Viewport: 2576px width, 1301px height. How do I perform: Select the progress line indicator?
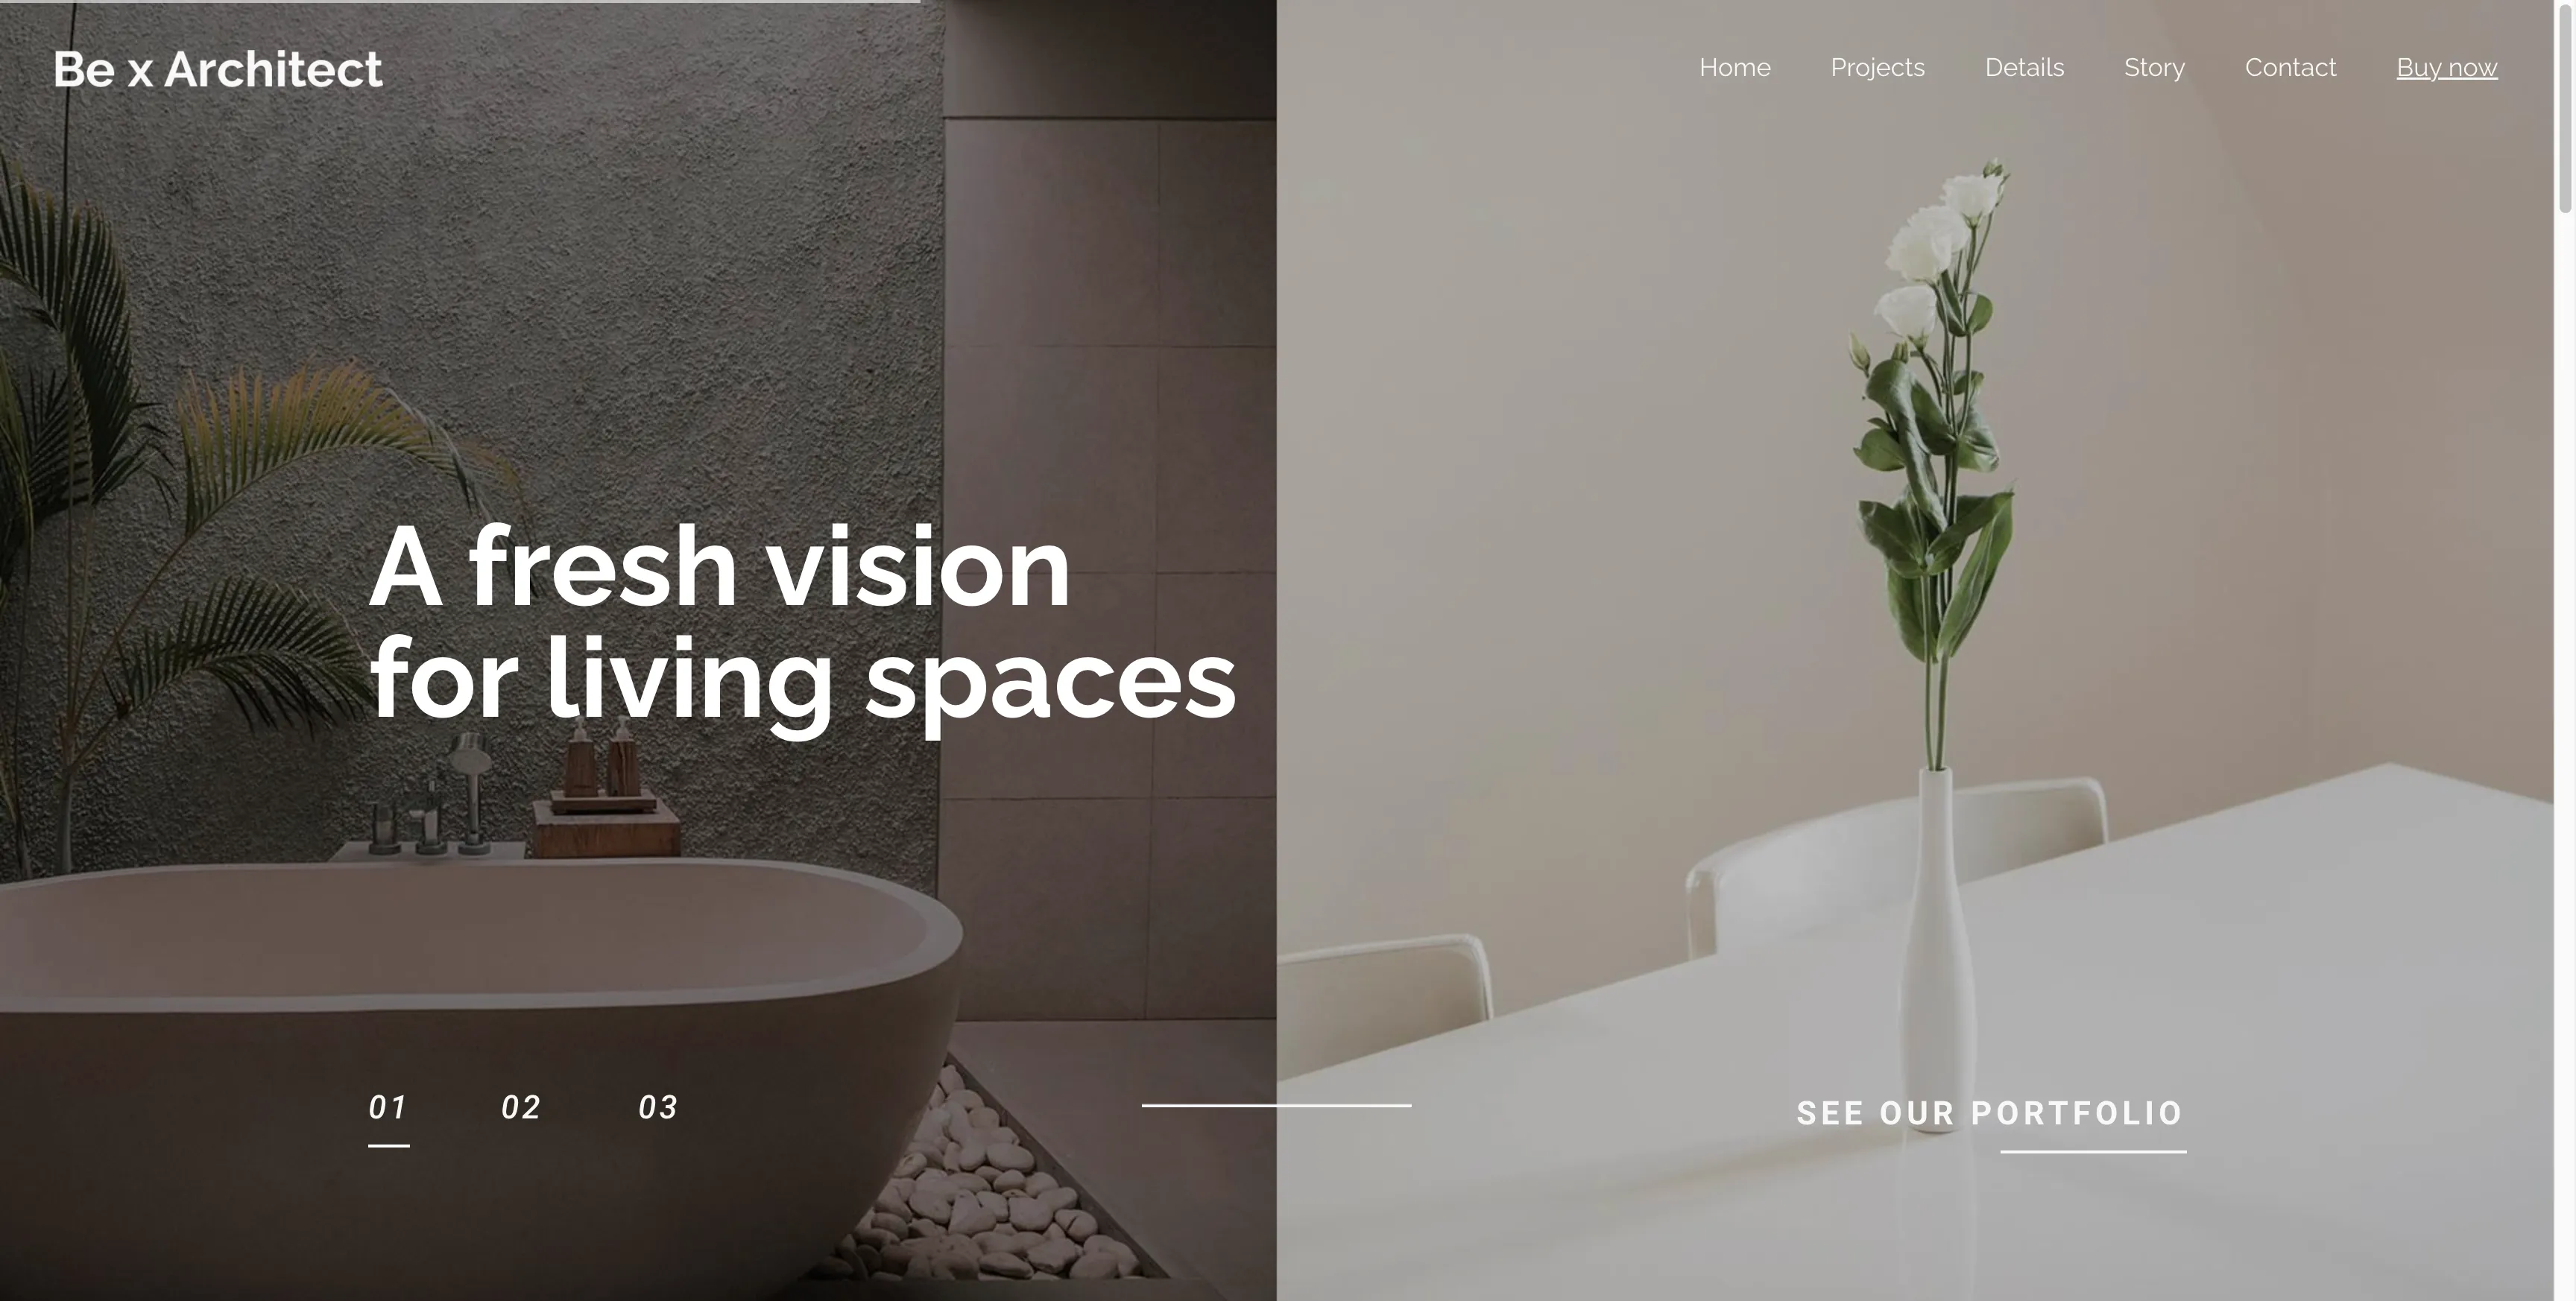(x=1276, y=1105)
